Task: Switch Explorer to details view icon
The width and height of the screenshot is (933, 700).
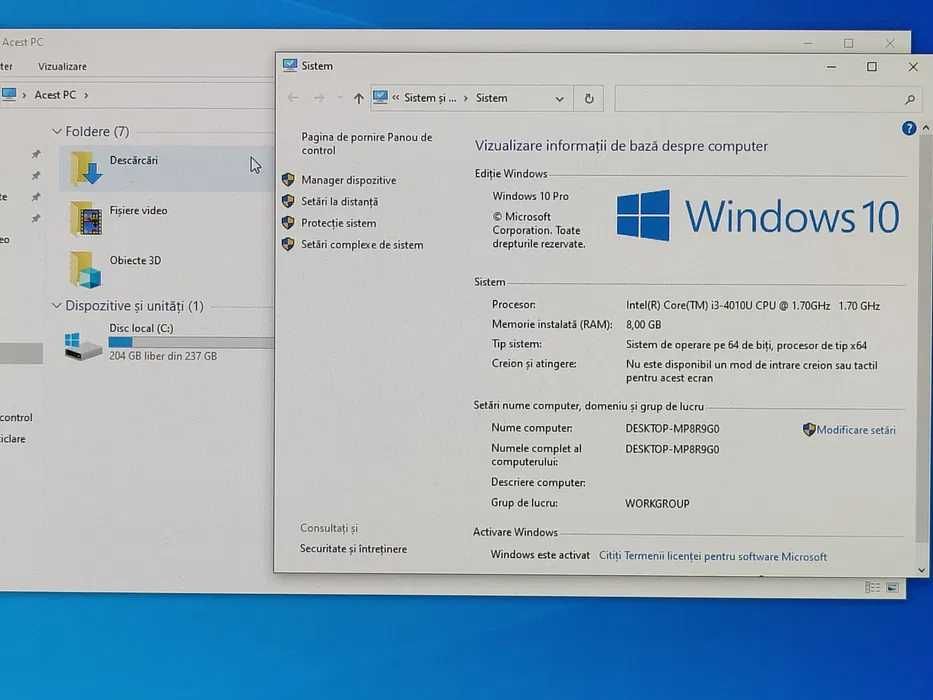Action: tap(872, 588)
